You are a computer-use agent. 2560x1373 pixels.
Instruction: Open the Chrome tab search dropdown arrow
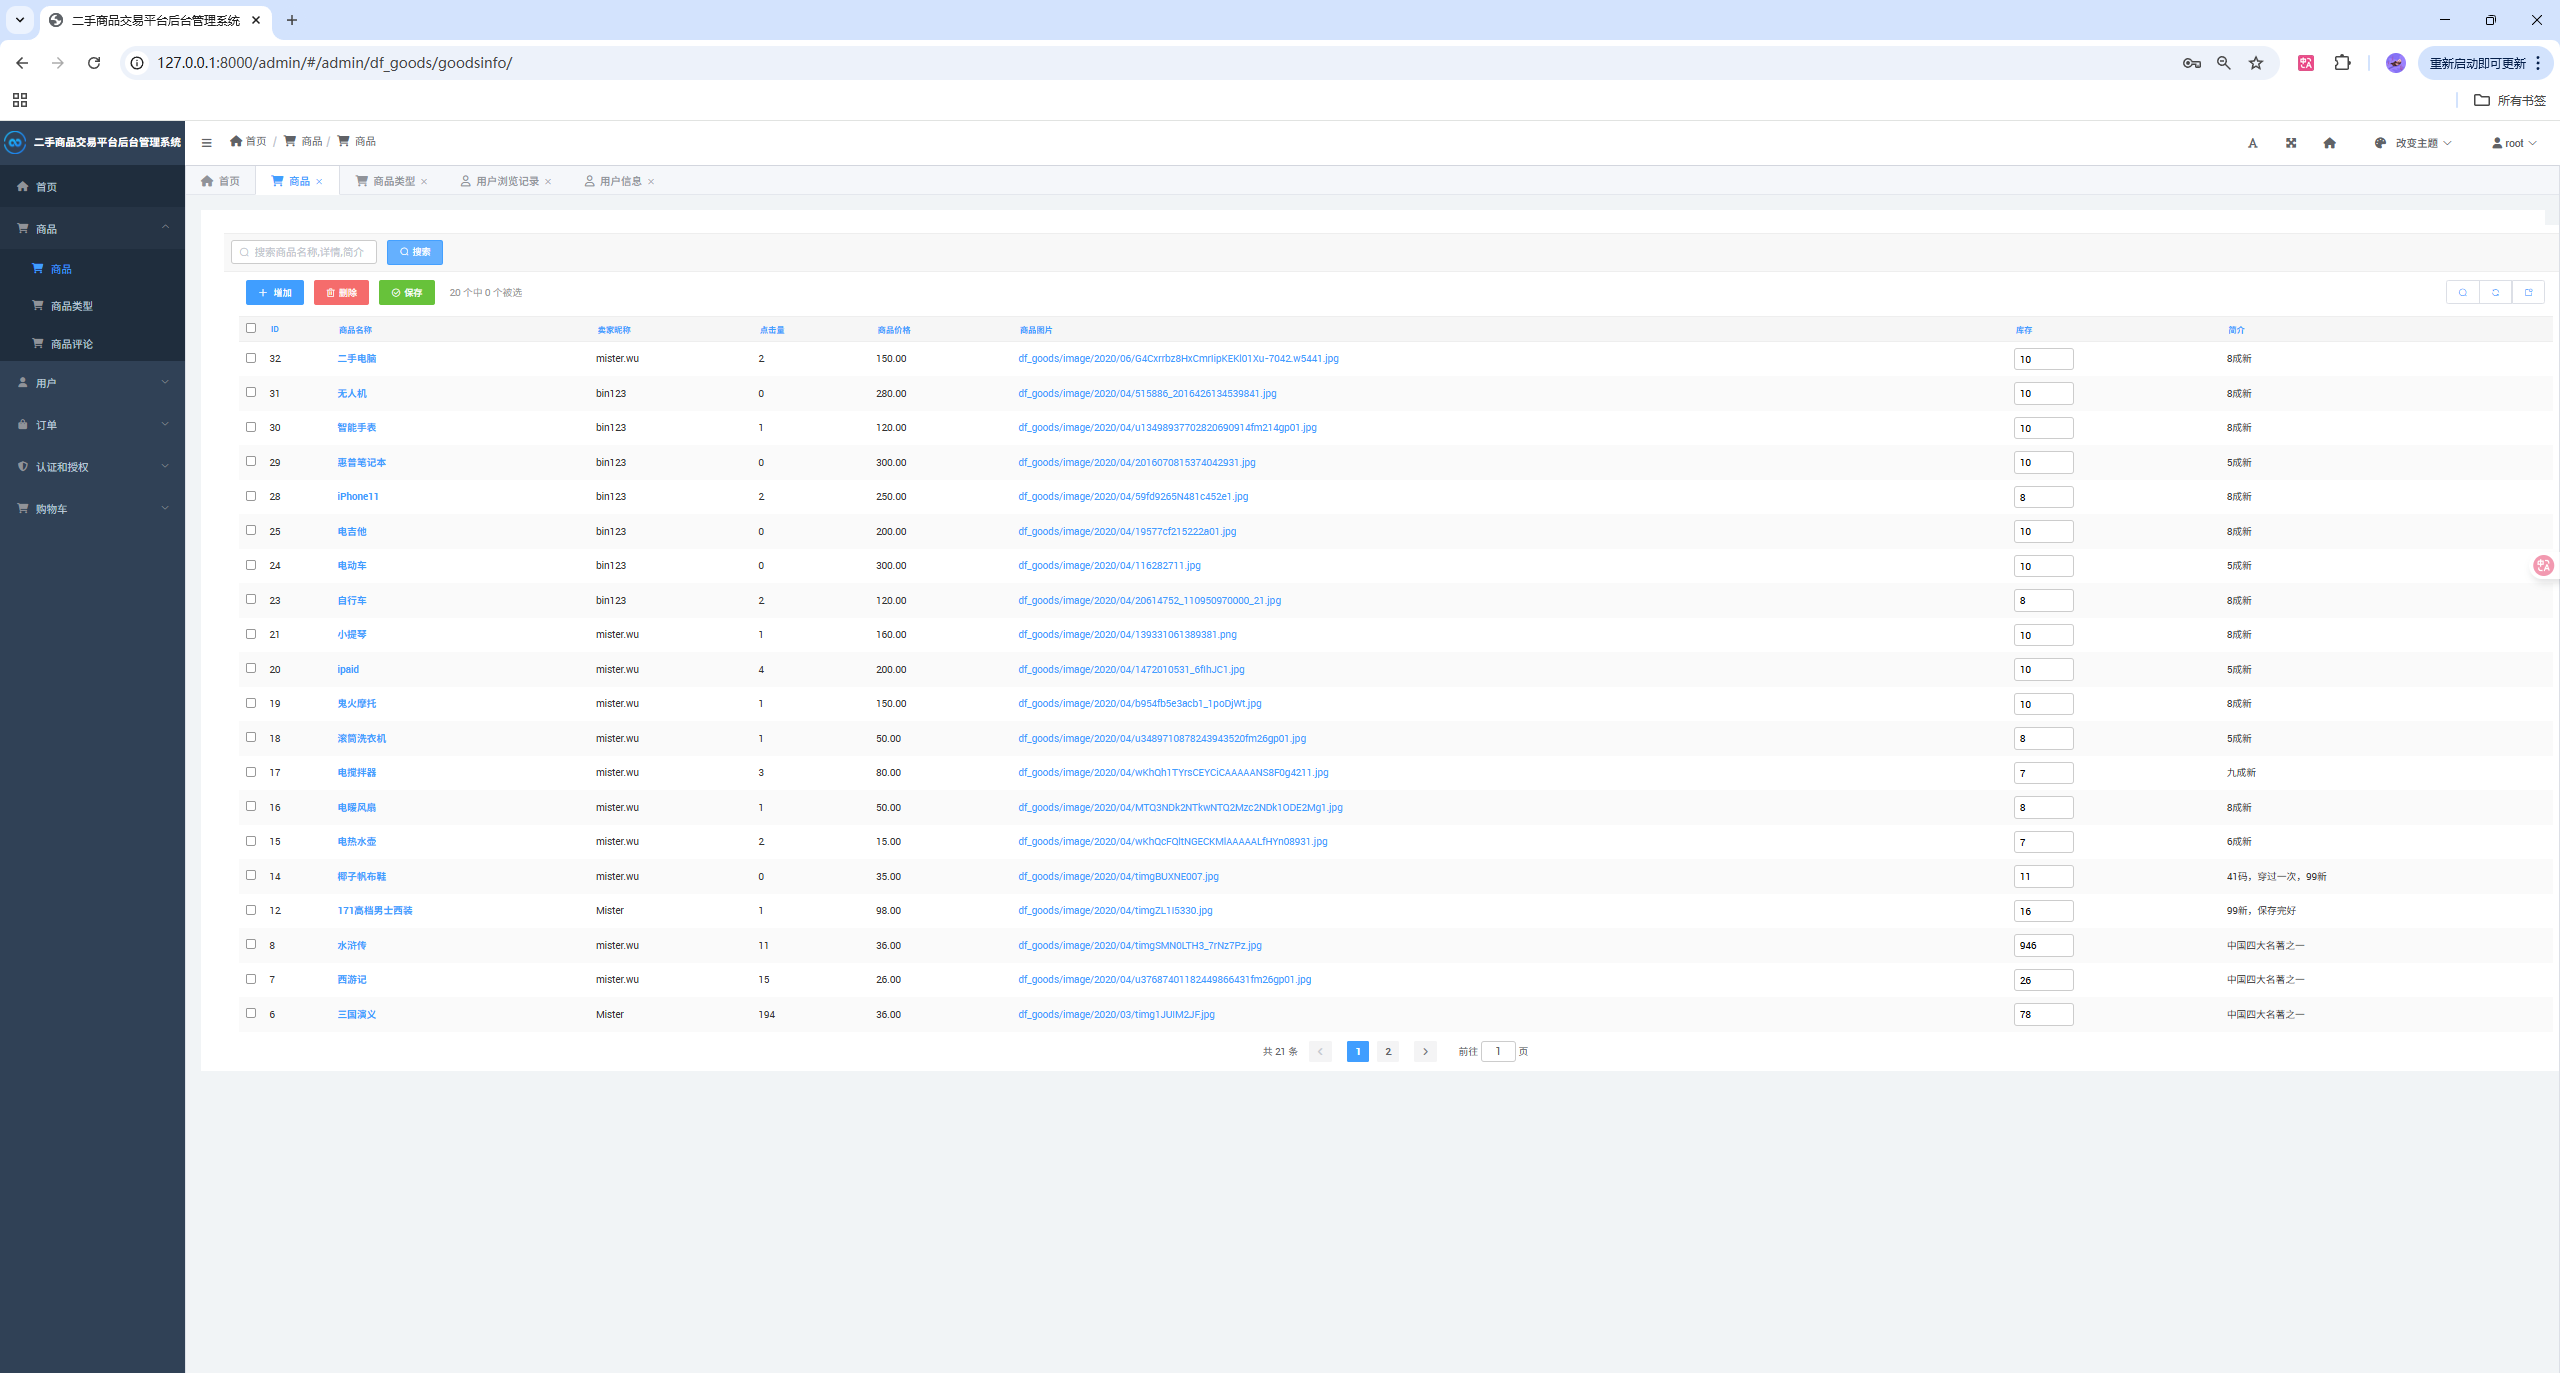pyautogui.click(x=19, y=20)
